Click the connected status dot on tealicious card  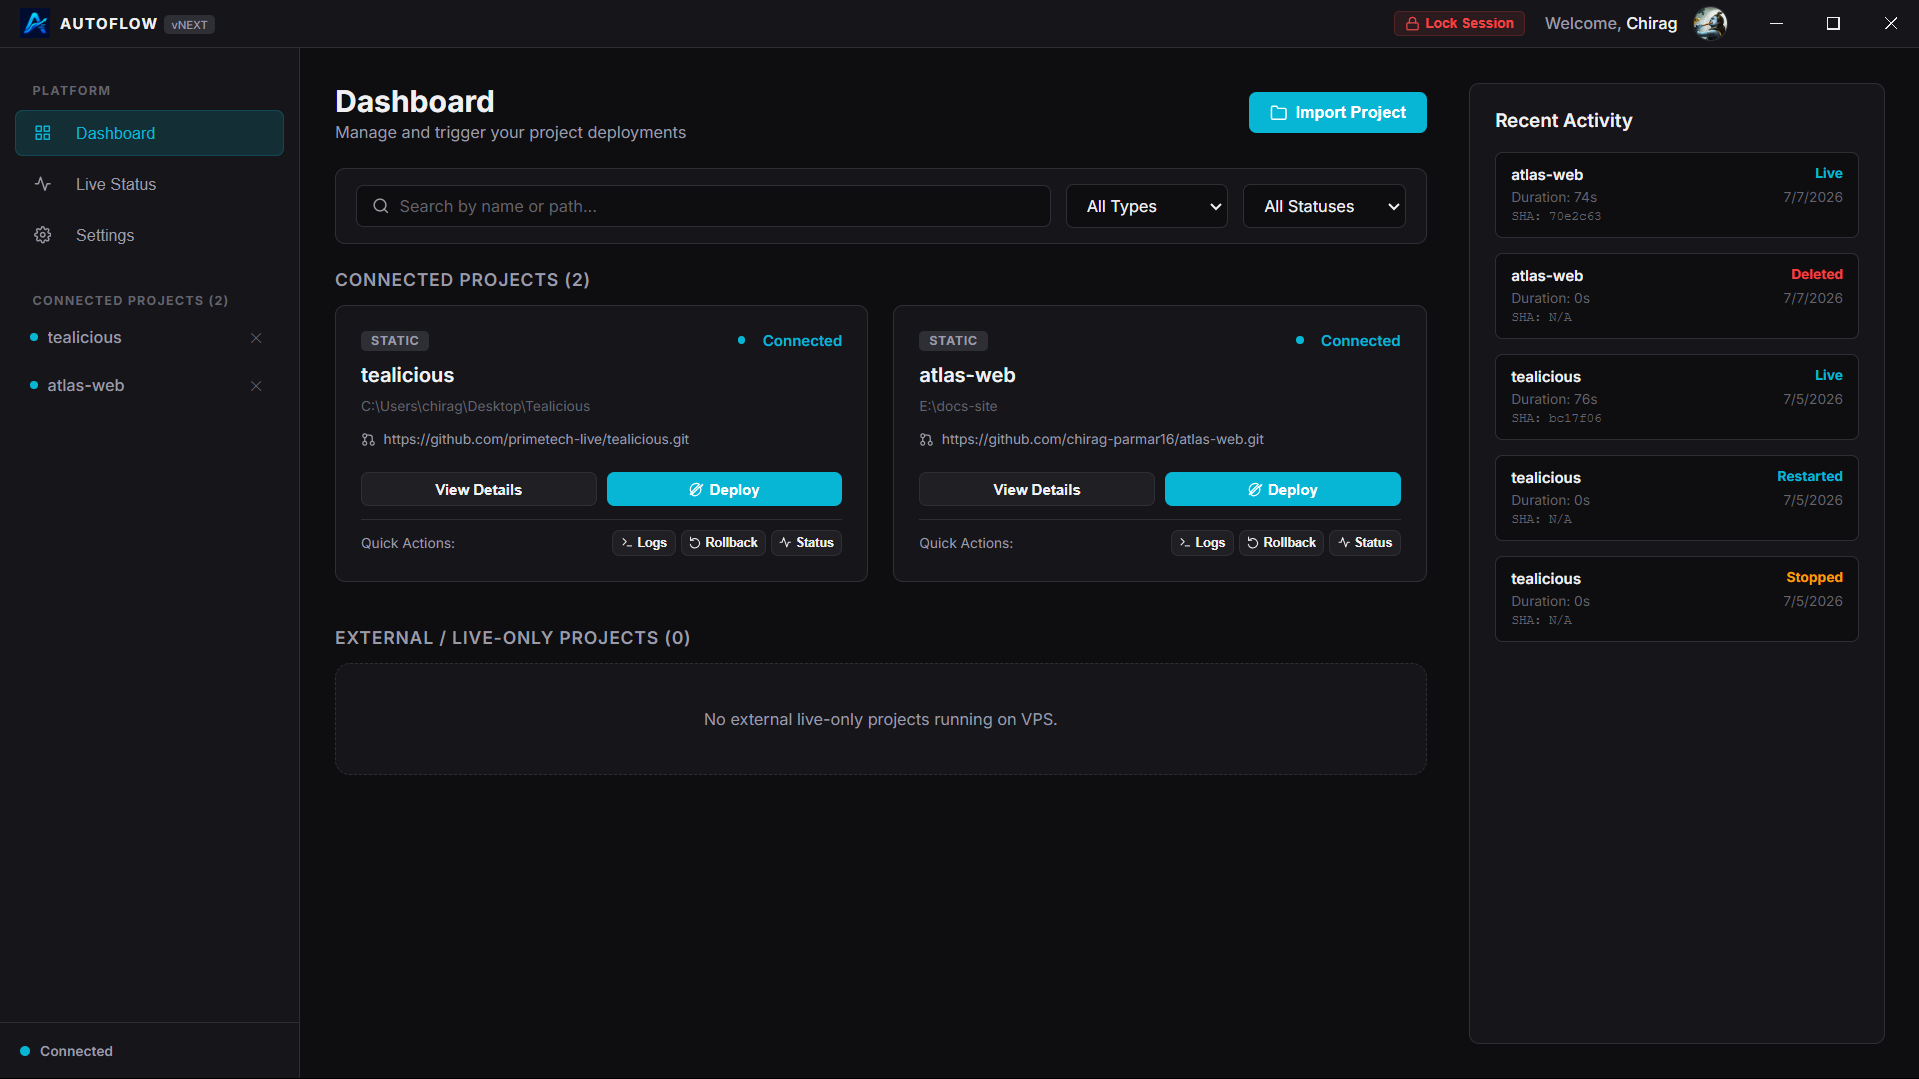coord(741,340)
